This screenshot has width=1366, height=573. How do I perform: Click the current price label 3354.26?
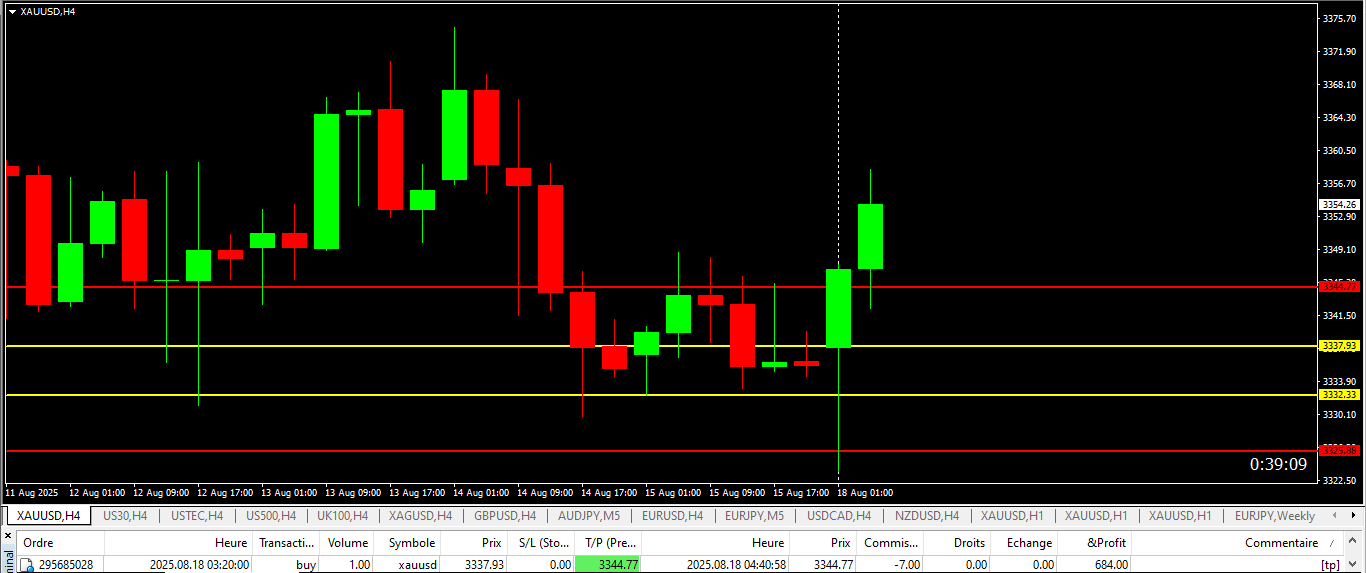1339,204
